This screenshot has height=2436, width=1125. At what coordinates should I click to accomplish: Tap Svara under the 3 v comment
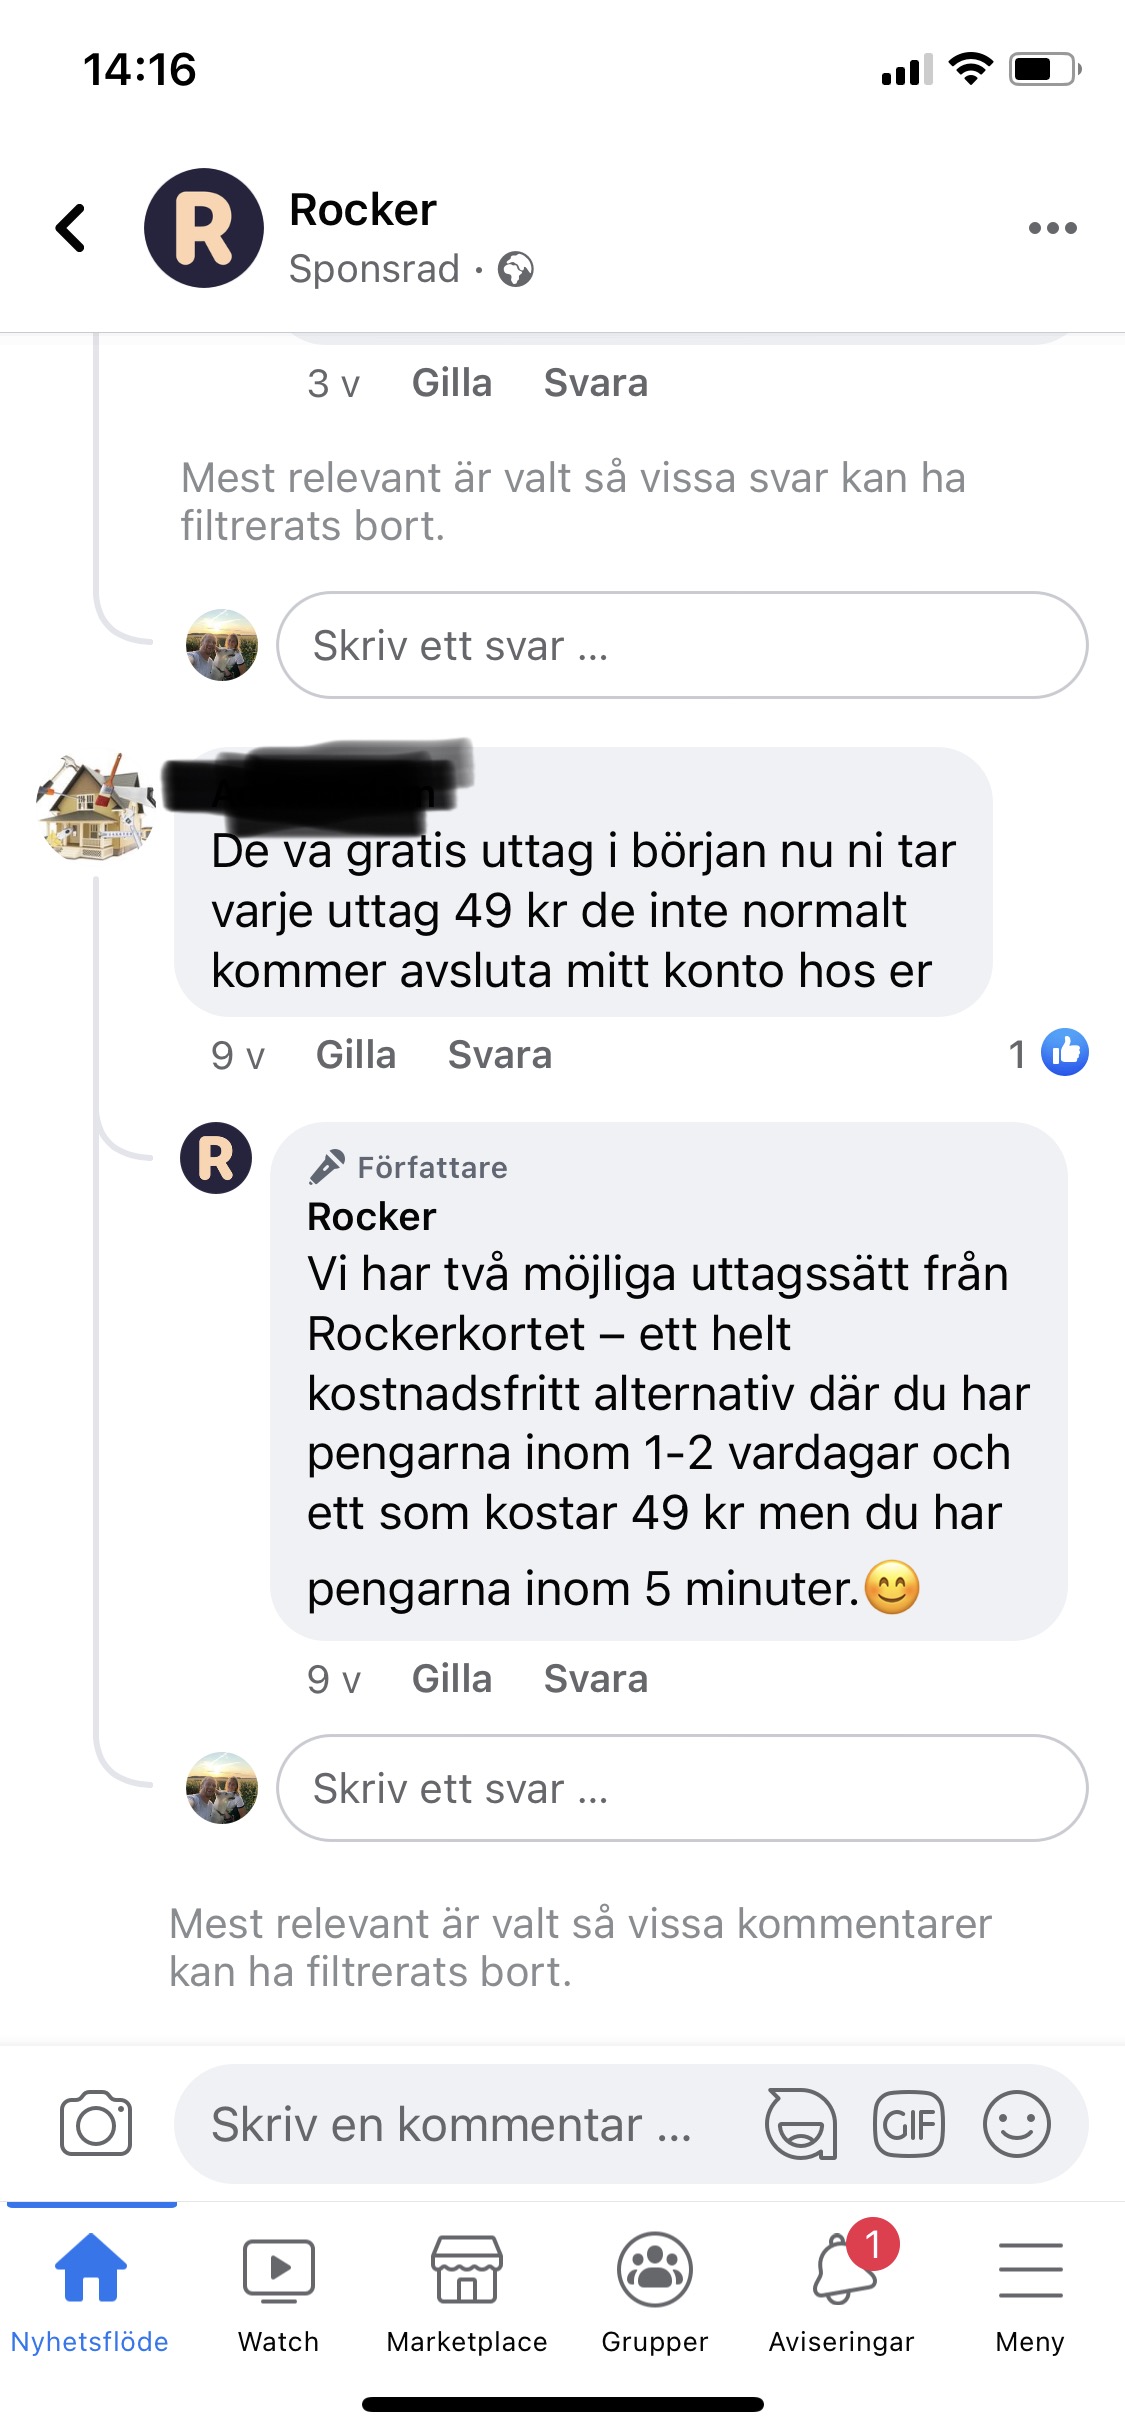click(596, 383)
